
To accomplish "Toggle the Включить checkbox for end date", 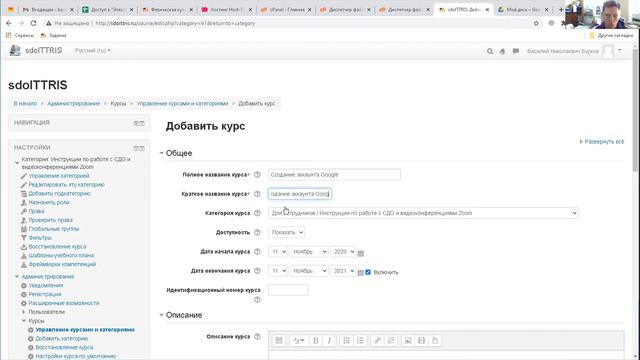I will coord(368,272).
